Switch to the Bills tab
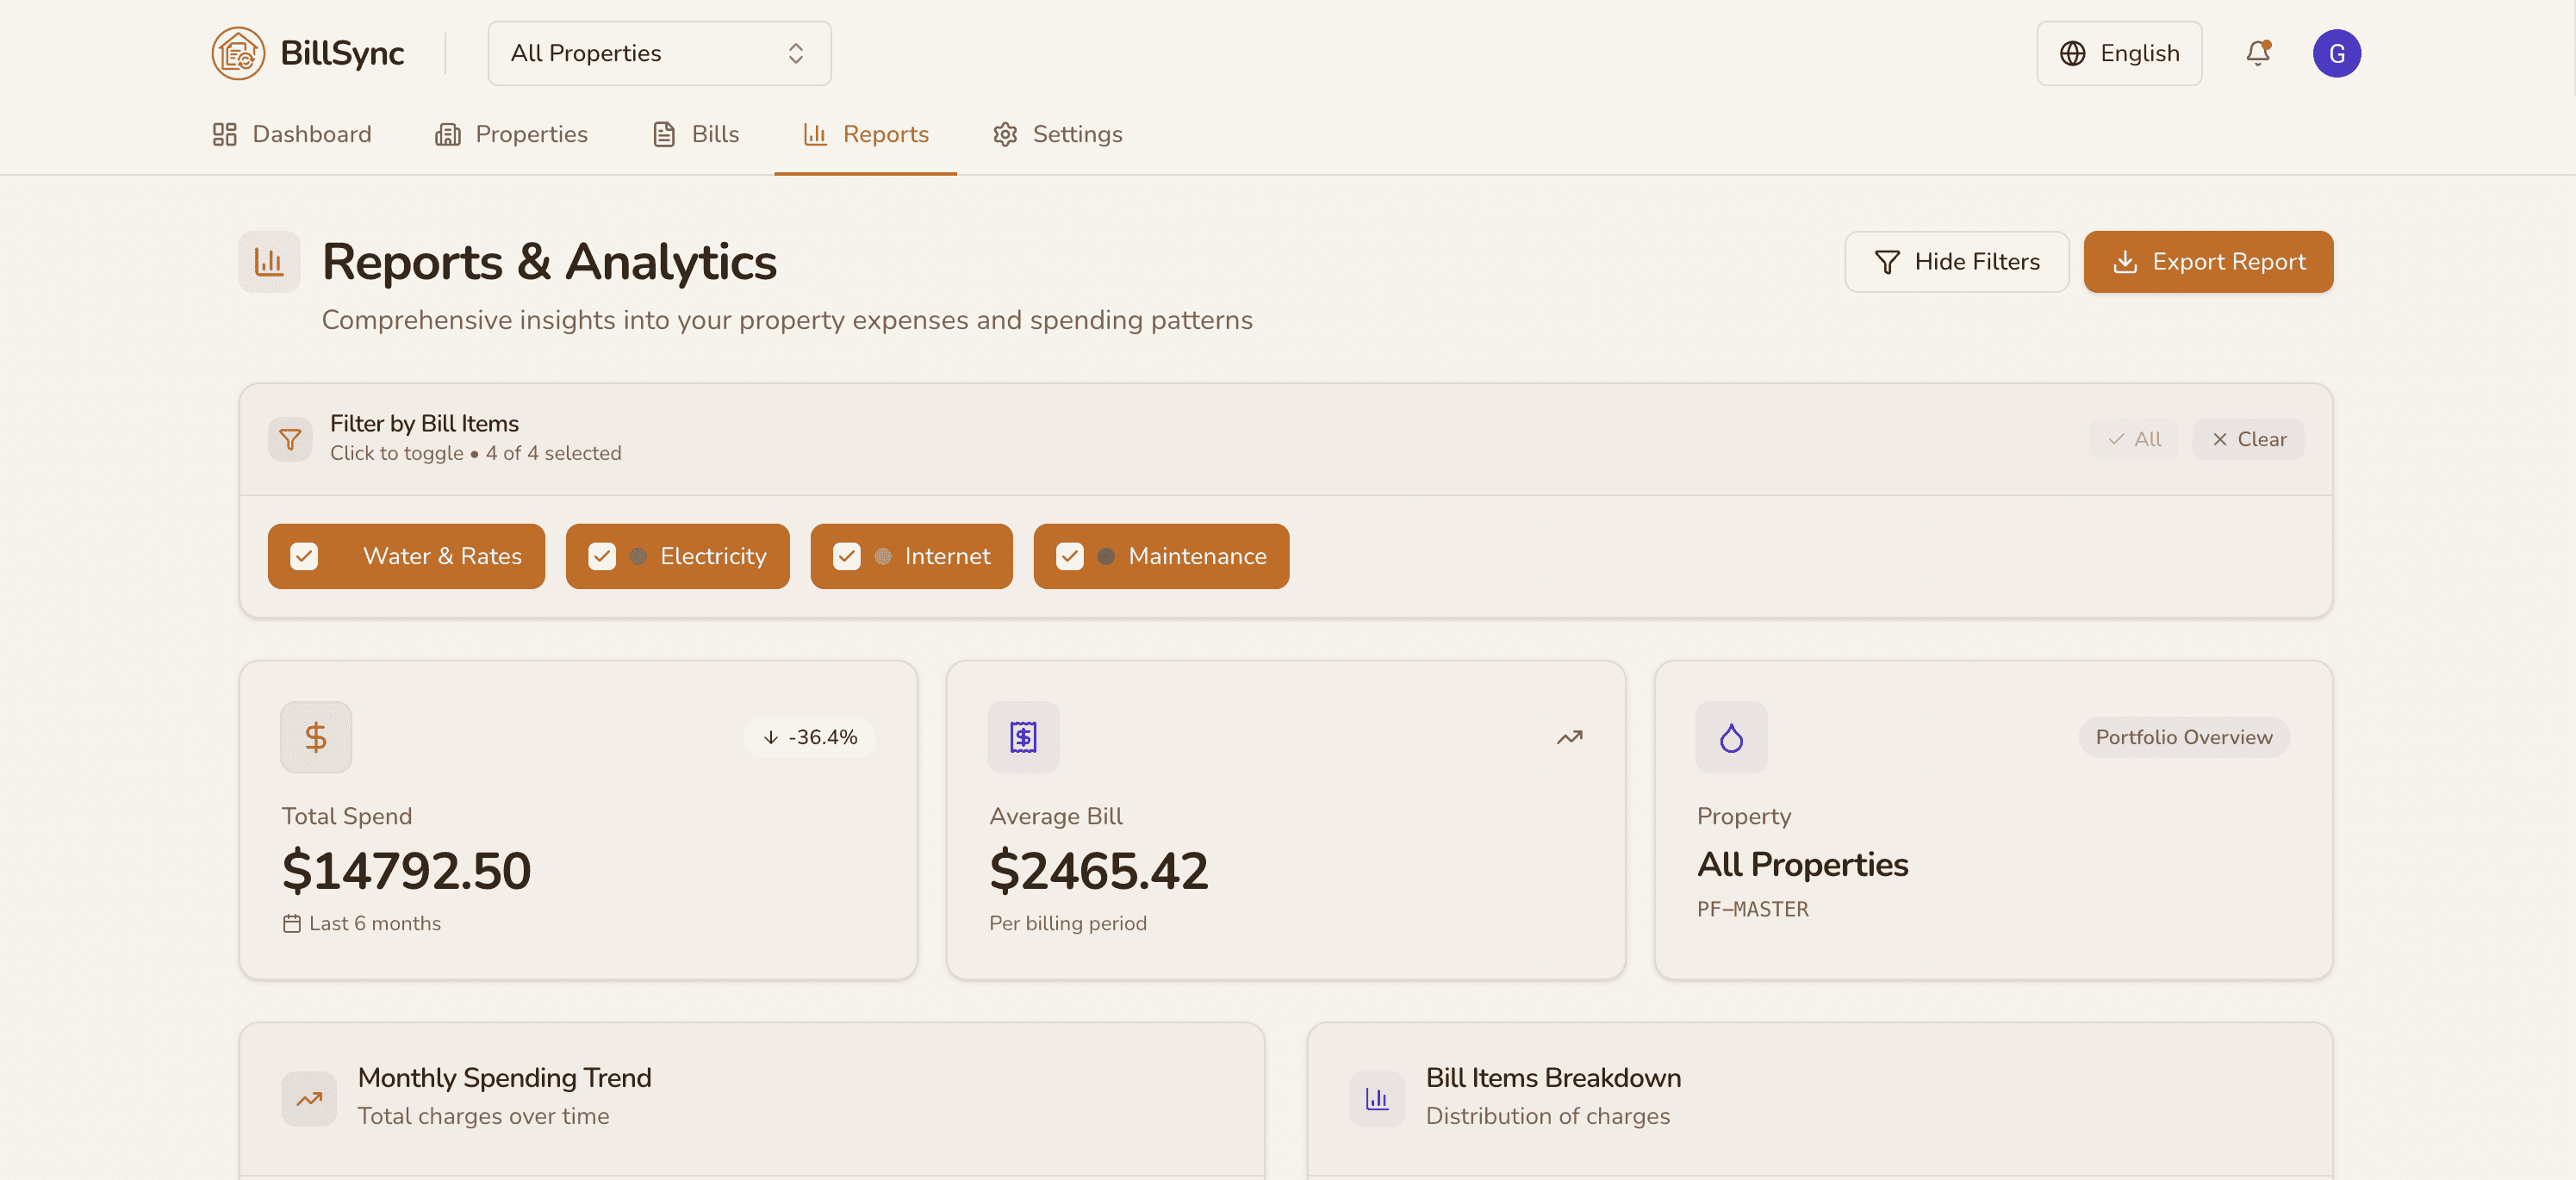The height and width of the screenshot is (1180, 2576). coord(695,134)
